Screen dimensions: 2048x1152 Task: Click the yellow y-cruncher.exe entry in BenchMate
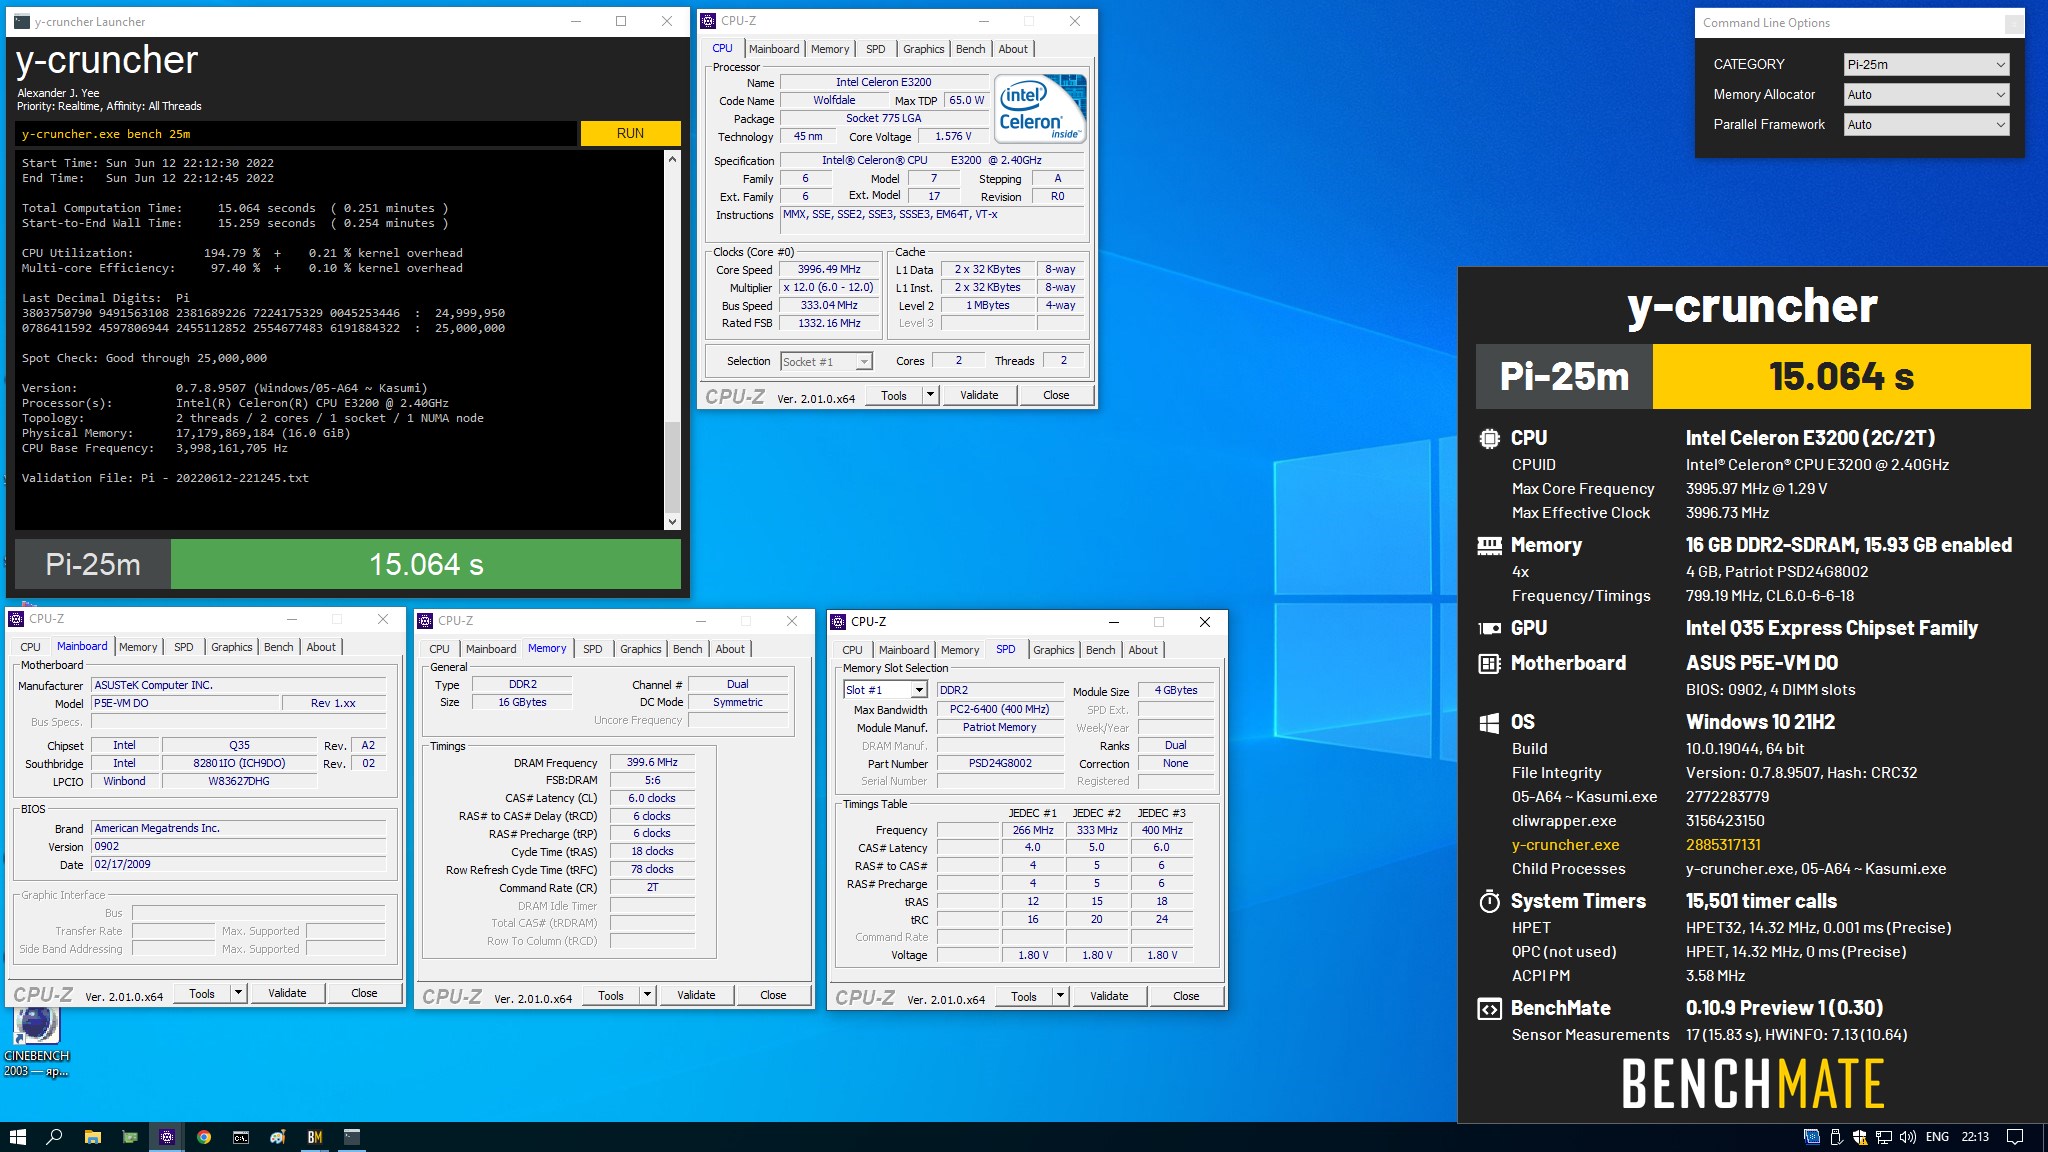point(1566,845)
